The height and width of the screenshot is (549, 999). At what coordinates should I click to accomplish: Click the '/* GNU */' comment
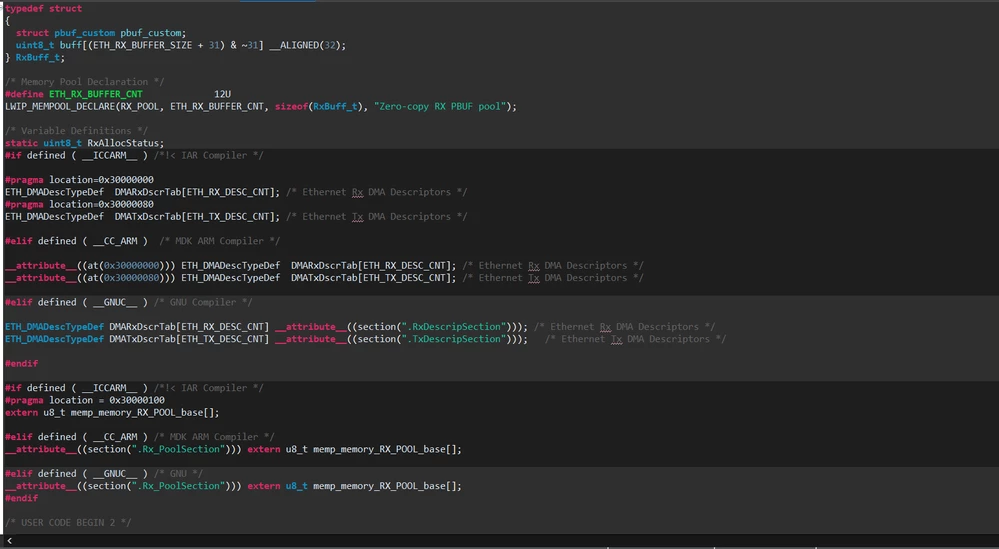[178, 474]
